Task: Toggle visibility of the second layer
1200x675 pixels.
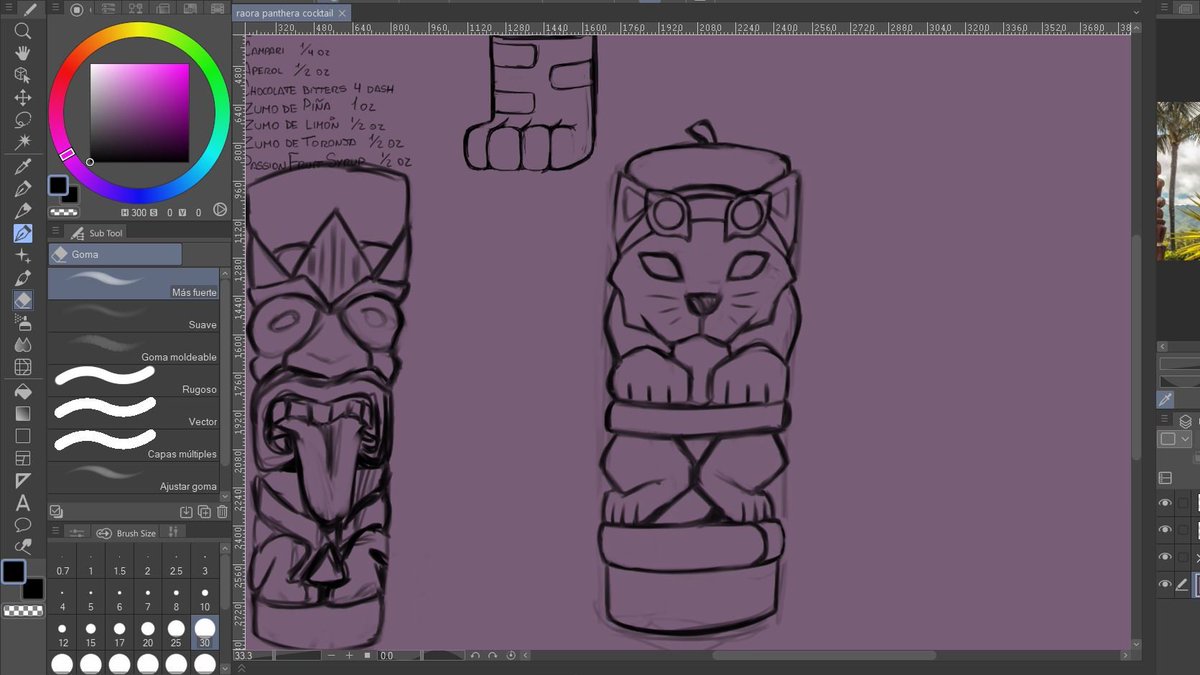Action: point(1164,530)
